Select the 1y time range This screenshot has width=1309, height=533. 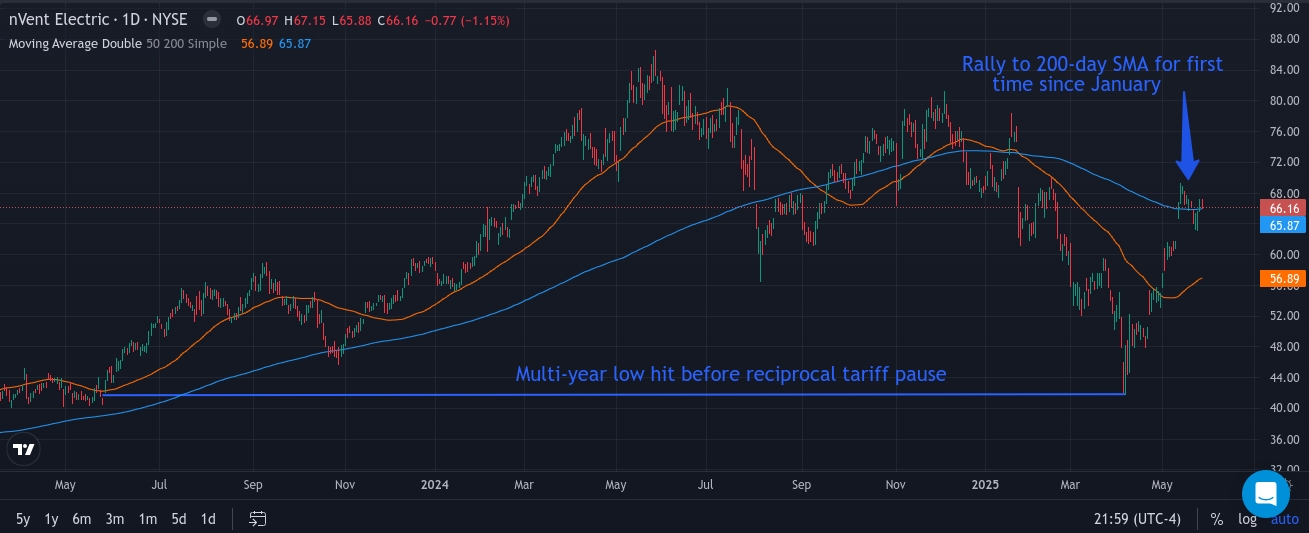click(x=52, y=519)
